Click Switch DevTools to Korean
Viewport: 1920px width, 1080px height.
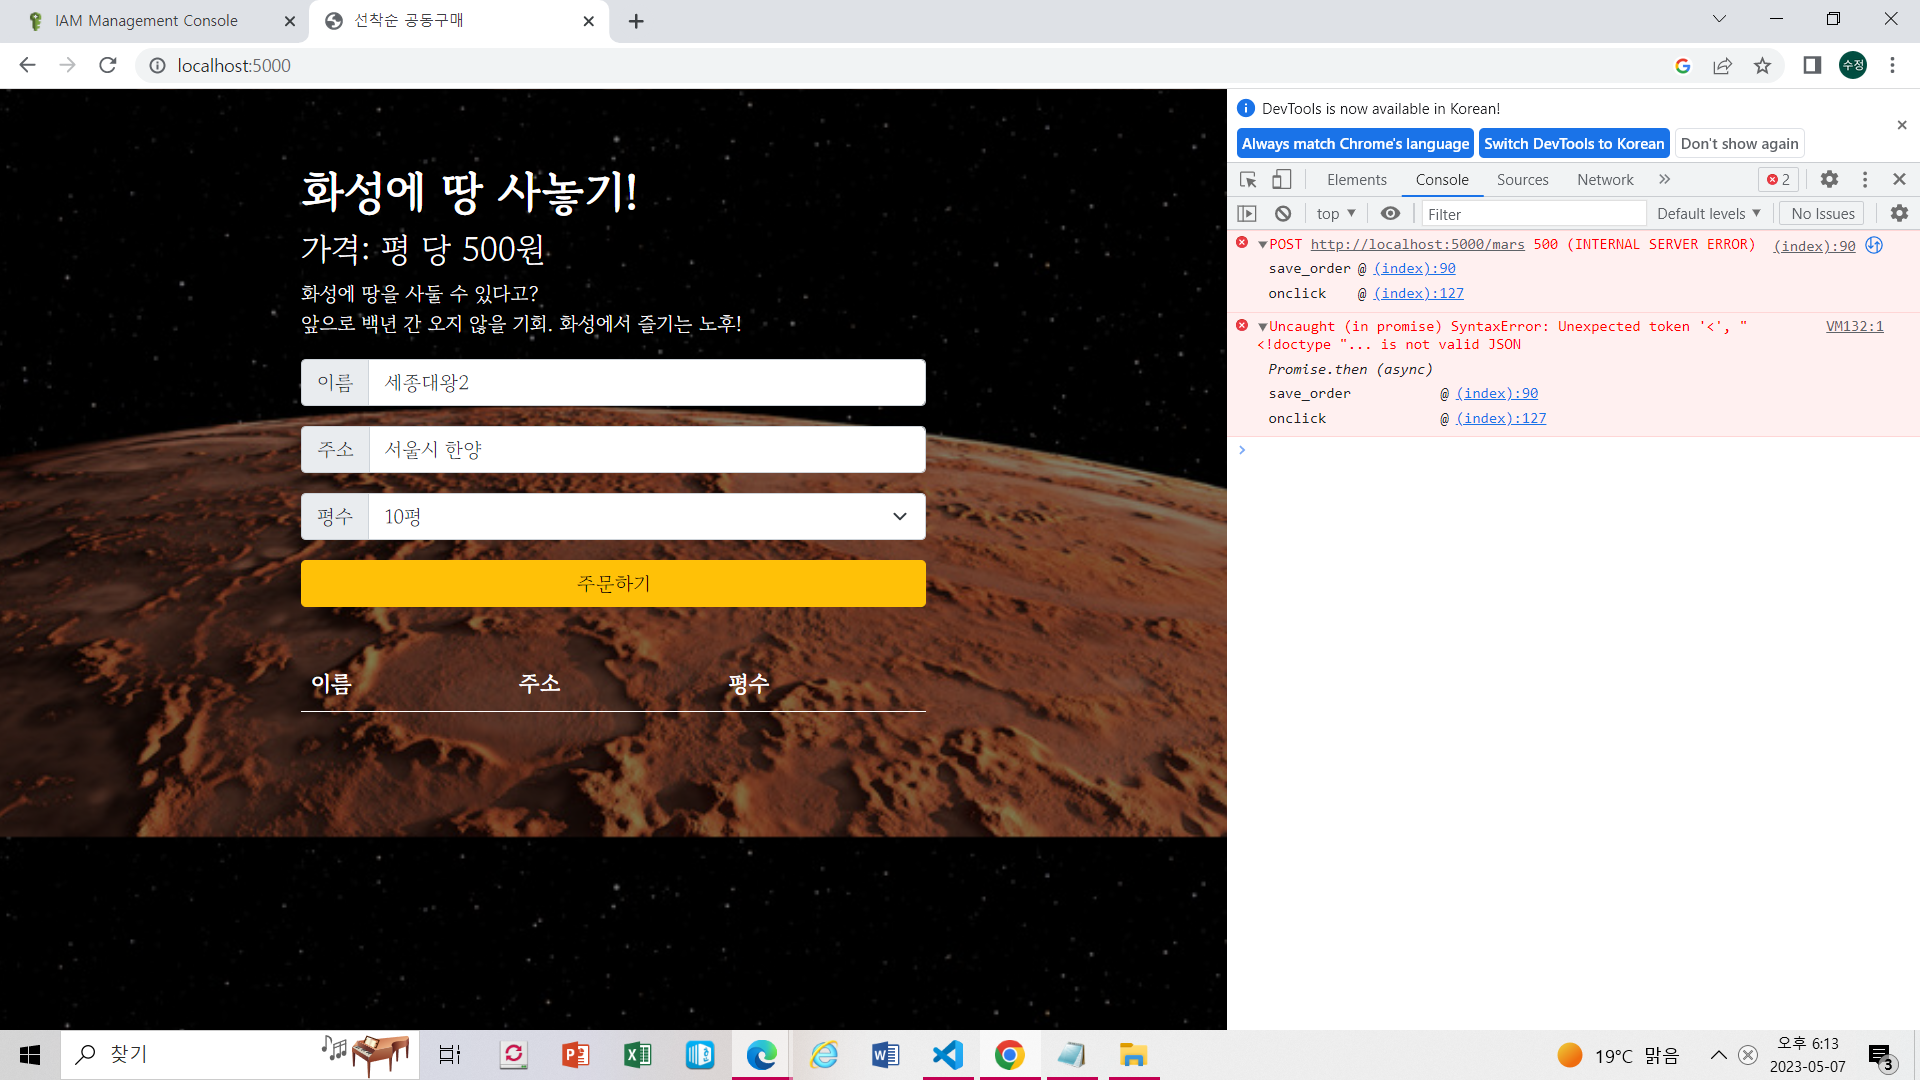coord(1574,144)
